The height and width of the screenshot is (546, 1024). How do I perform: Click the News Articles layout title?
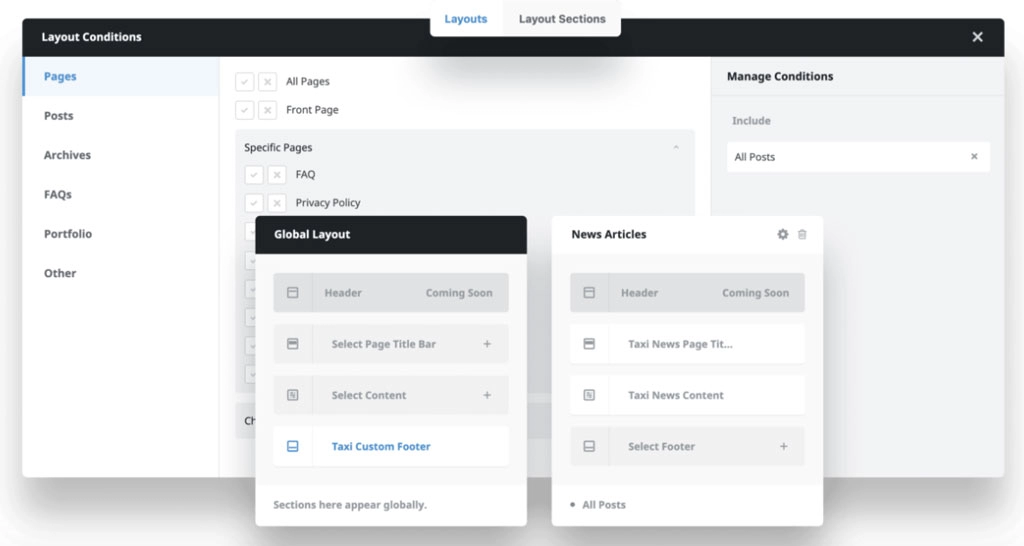[609, 234]
